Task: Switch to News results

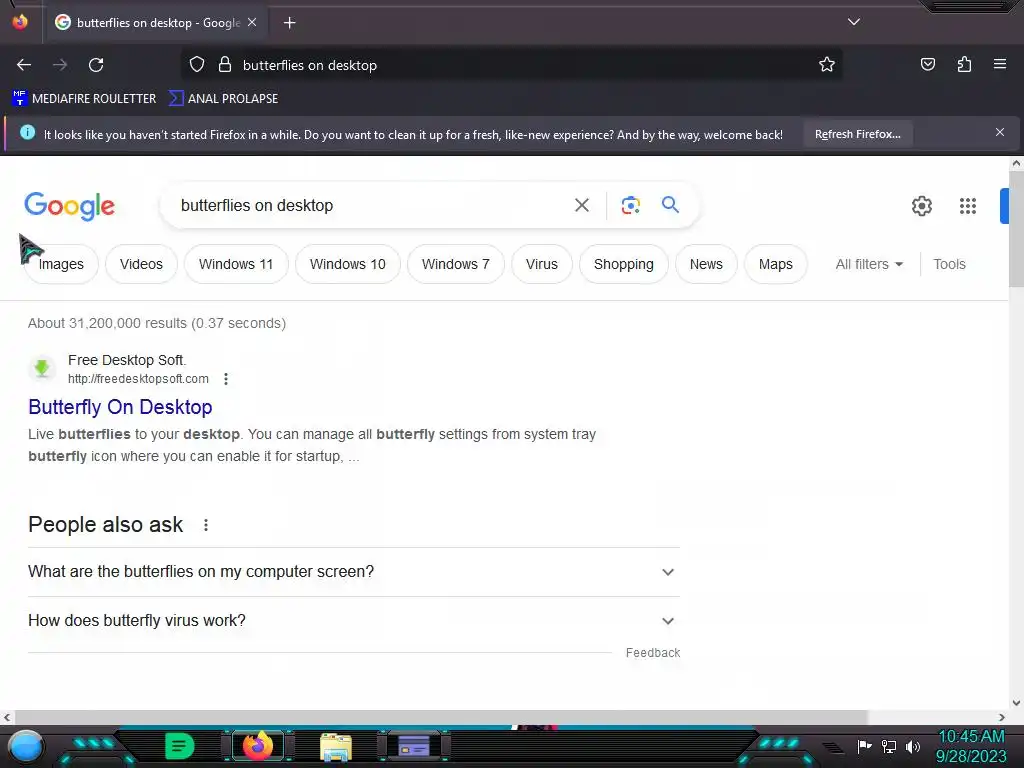Action: tap(706, 264)
